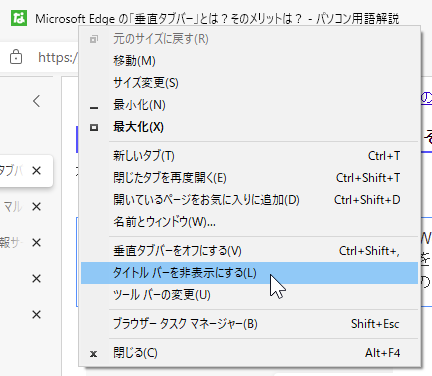Close the fourth tab in the vertical list

(36, 279)
